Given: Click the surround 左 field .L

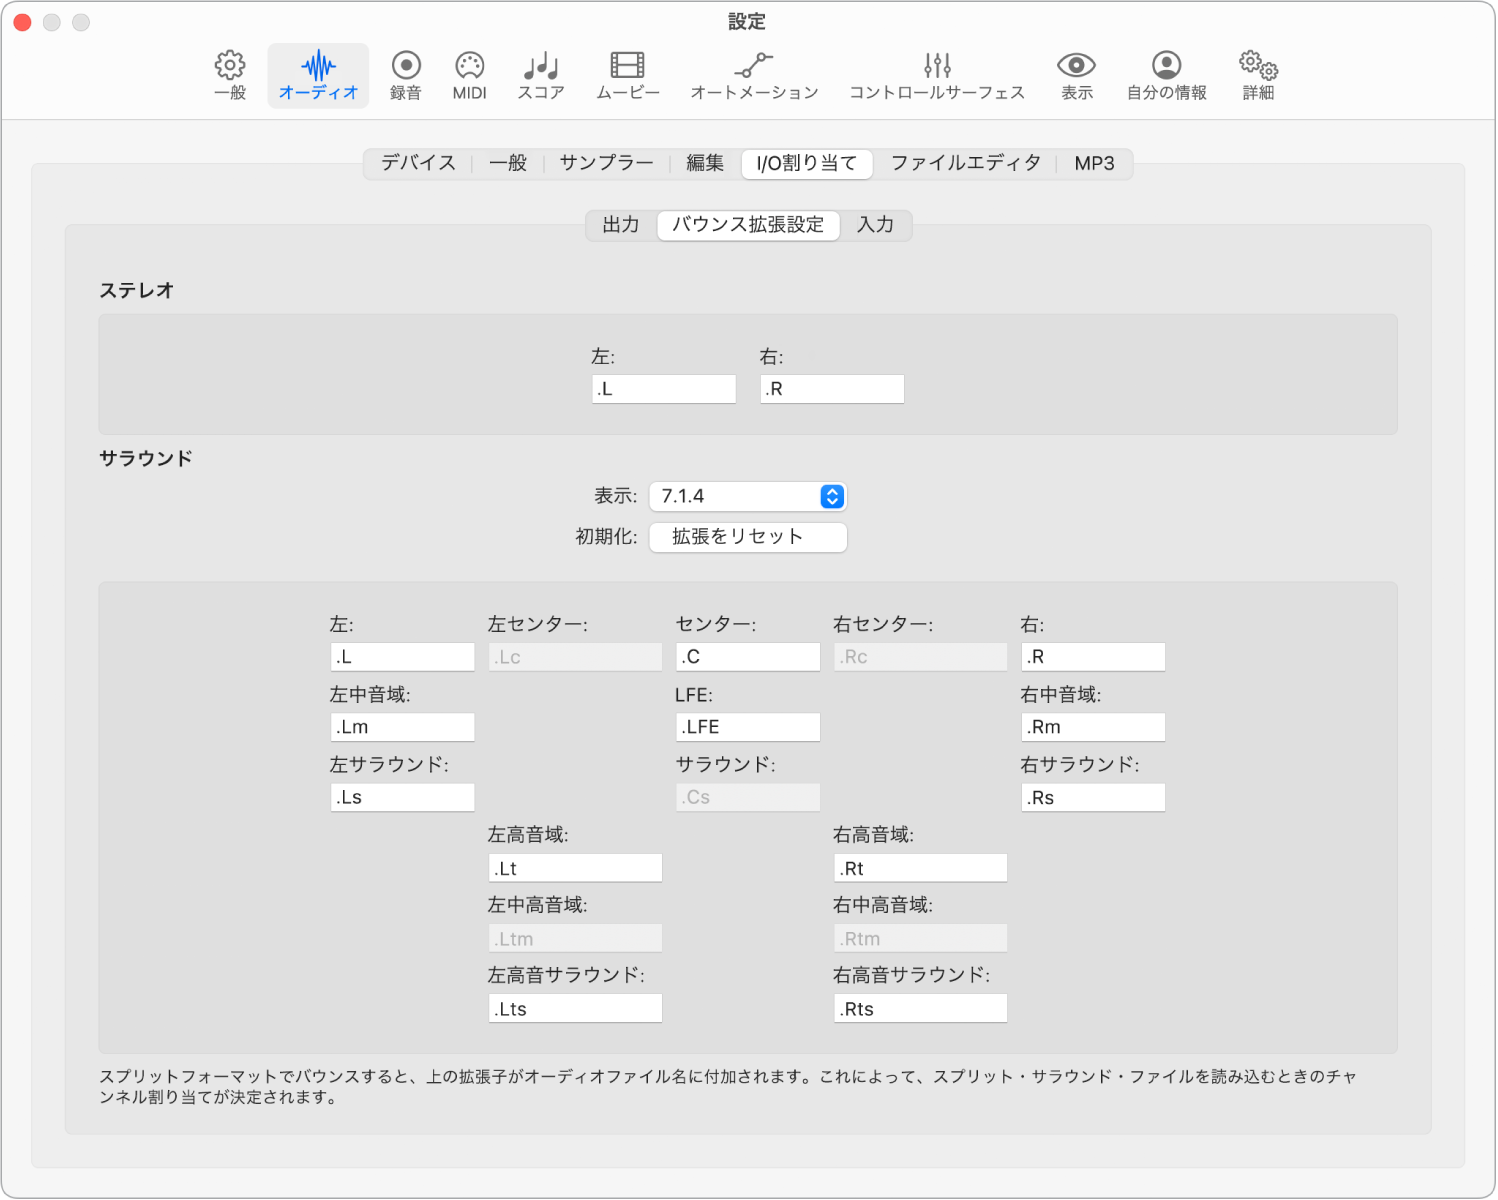Looking at the screenshot, I should [402, 657].
